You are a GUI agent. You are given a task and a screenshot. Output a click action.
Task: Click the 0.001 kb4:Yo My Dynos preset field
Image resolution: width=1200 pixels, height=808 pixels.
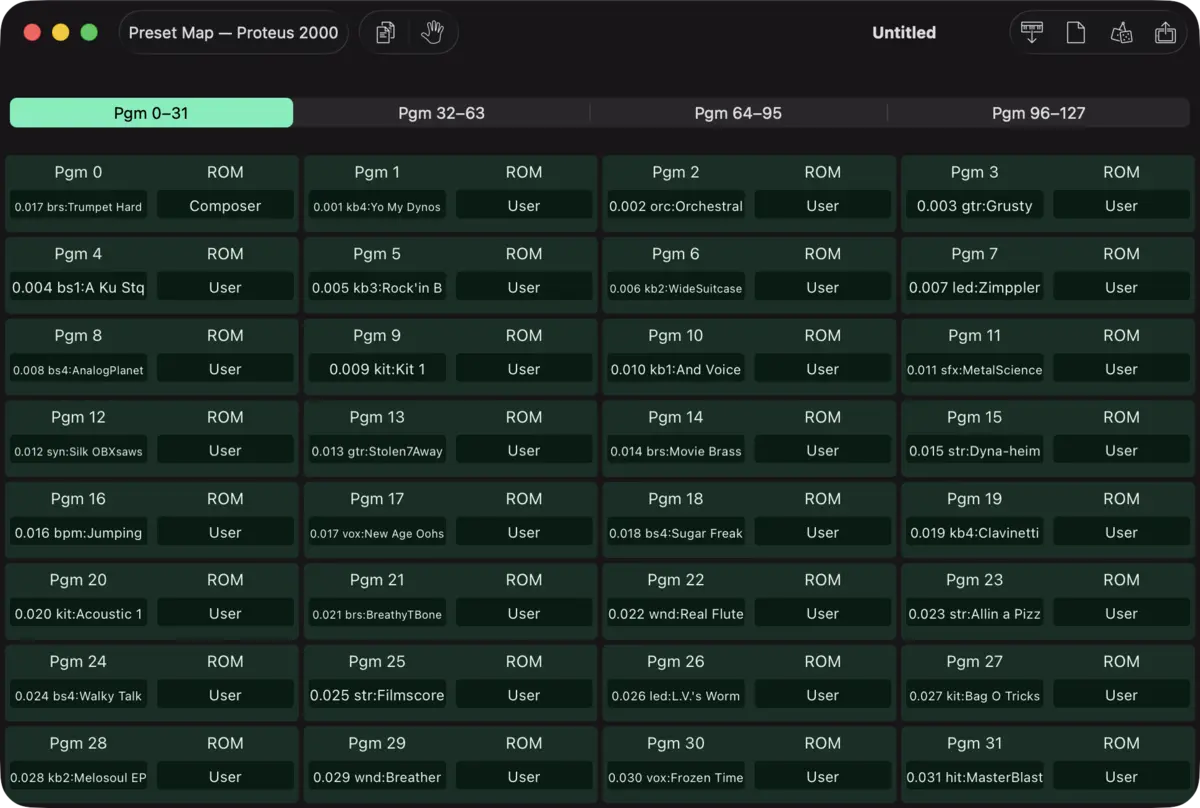click(x=377, y=206)
